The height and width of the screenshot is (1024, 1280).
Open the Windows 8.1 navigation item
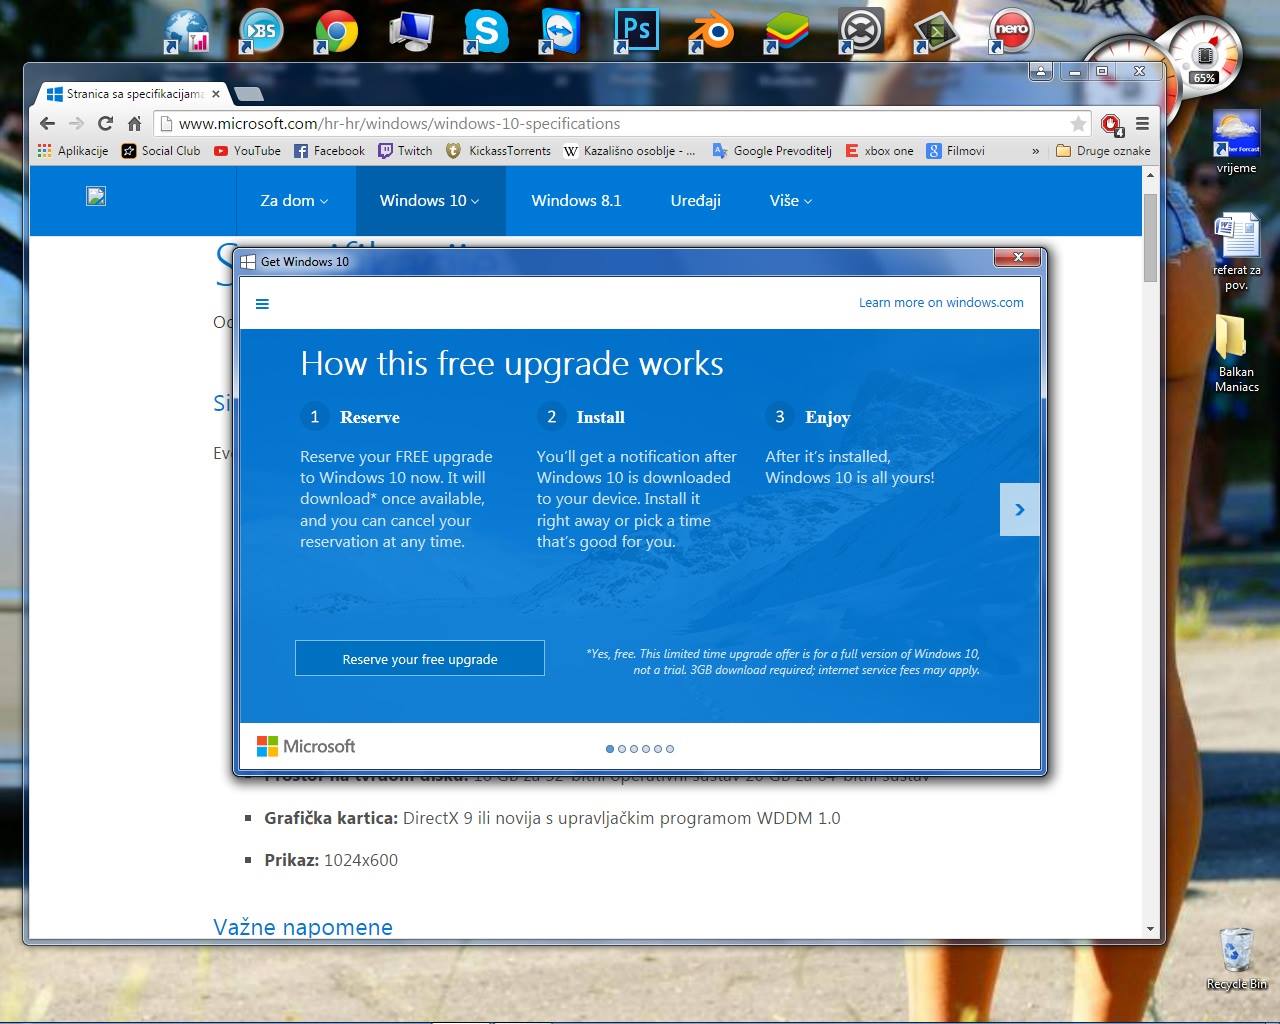[x=576, y=201]
